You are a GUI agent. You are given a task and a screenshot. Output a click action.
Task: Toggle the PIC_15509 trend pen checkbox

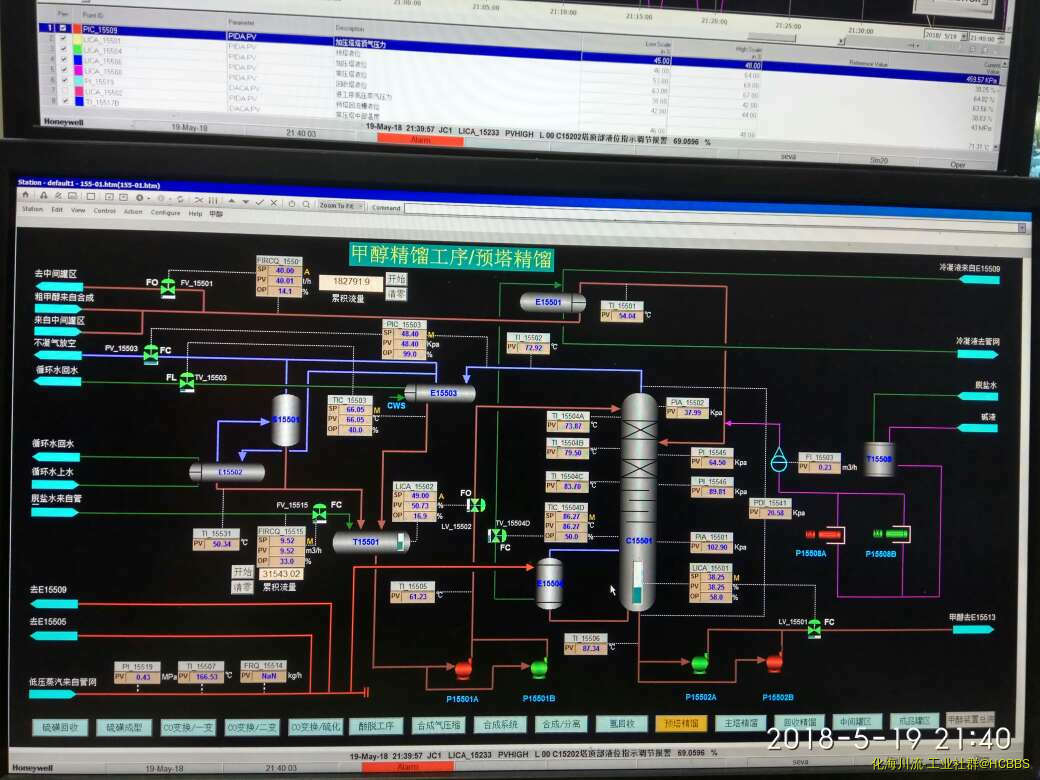pos(64,30)
